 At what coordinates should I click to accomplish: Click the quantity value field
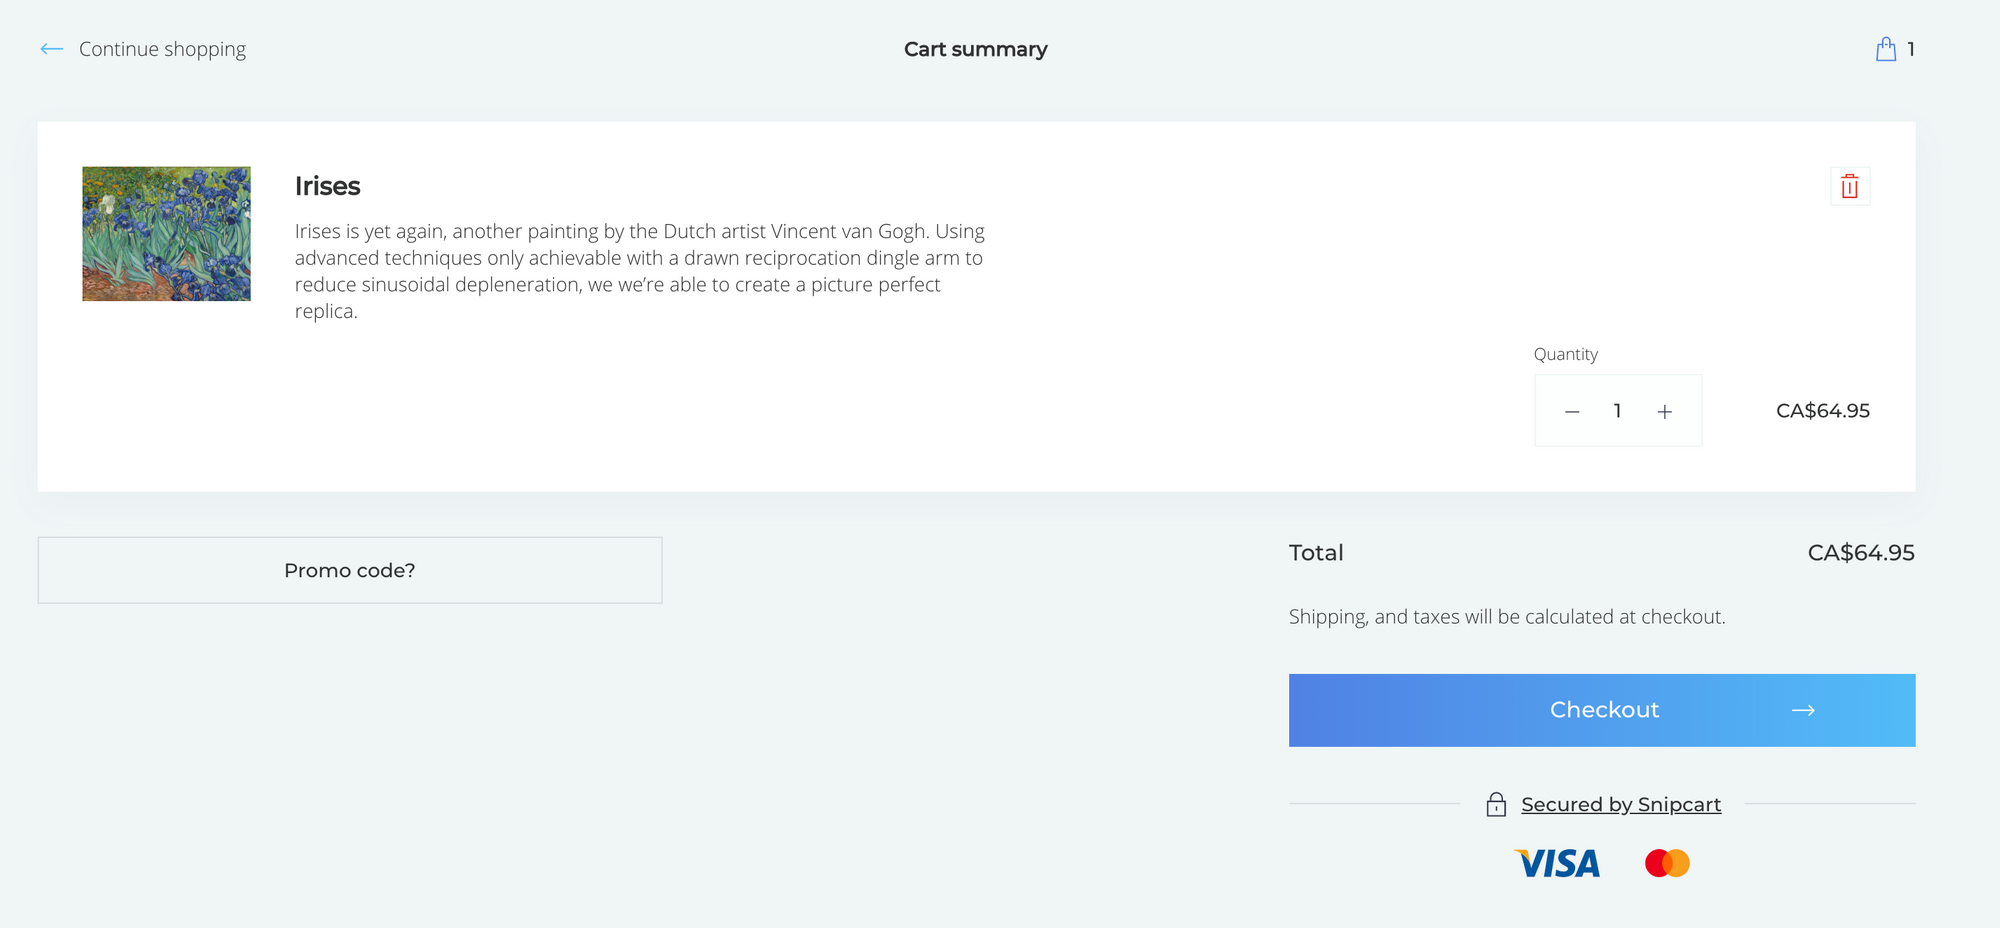pos(1617,411)
